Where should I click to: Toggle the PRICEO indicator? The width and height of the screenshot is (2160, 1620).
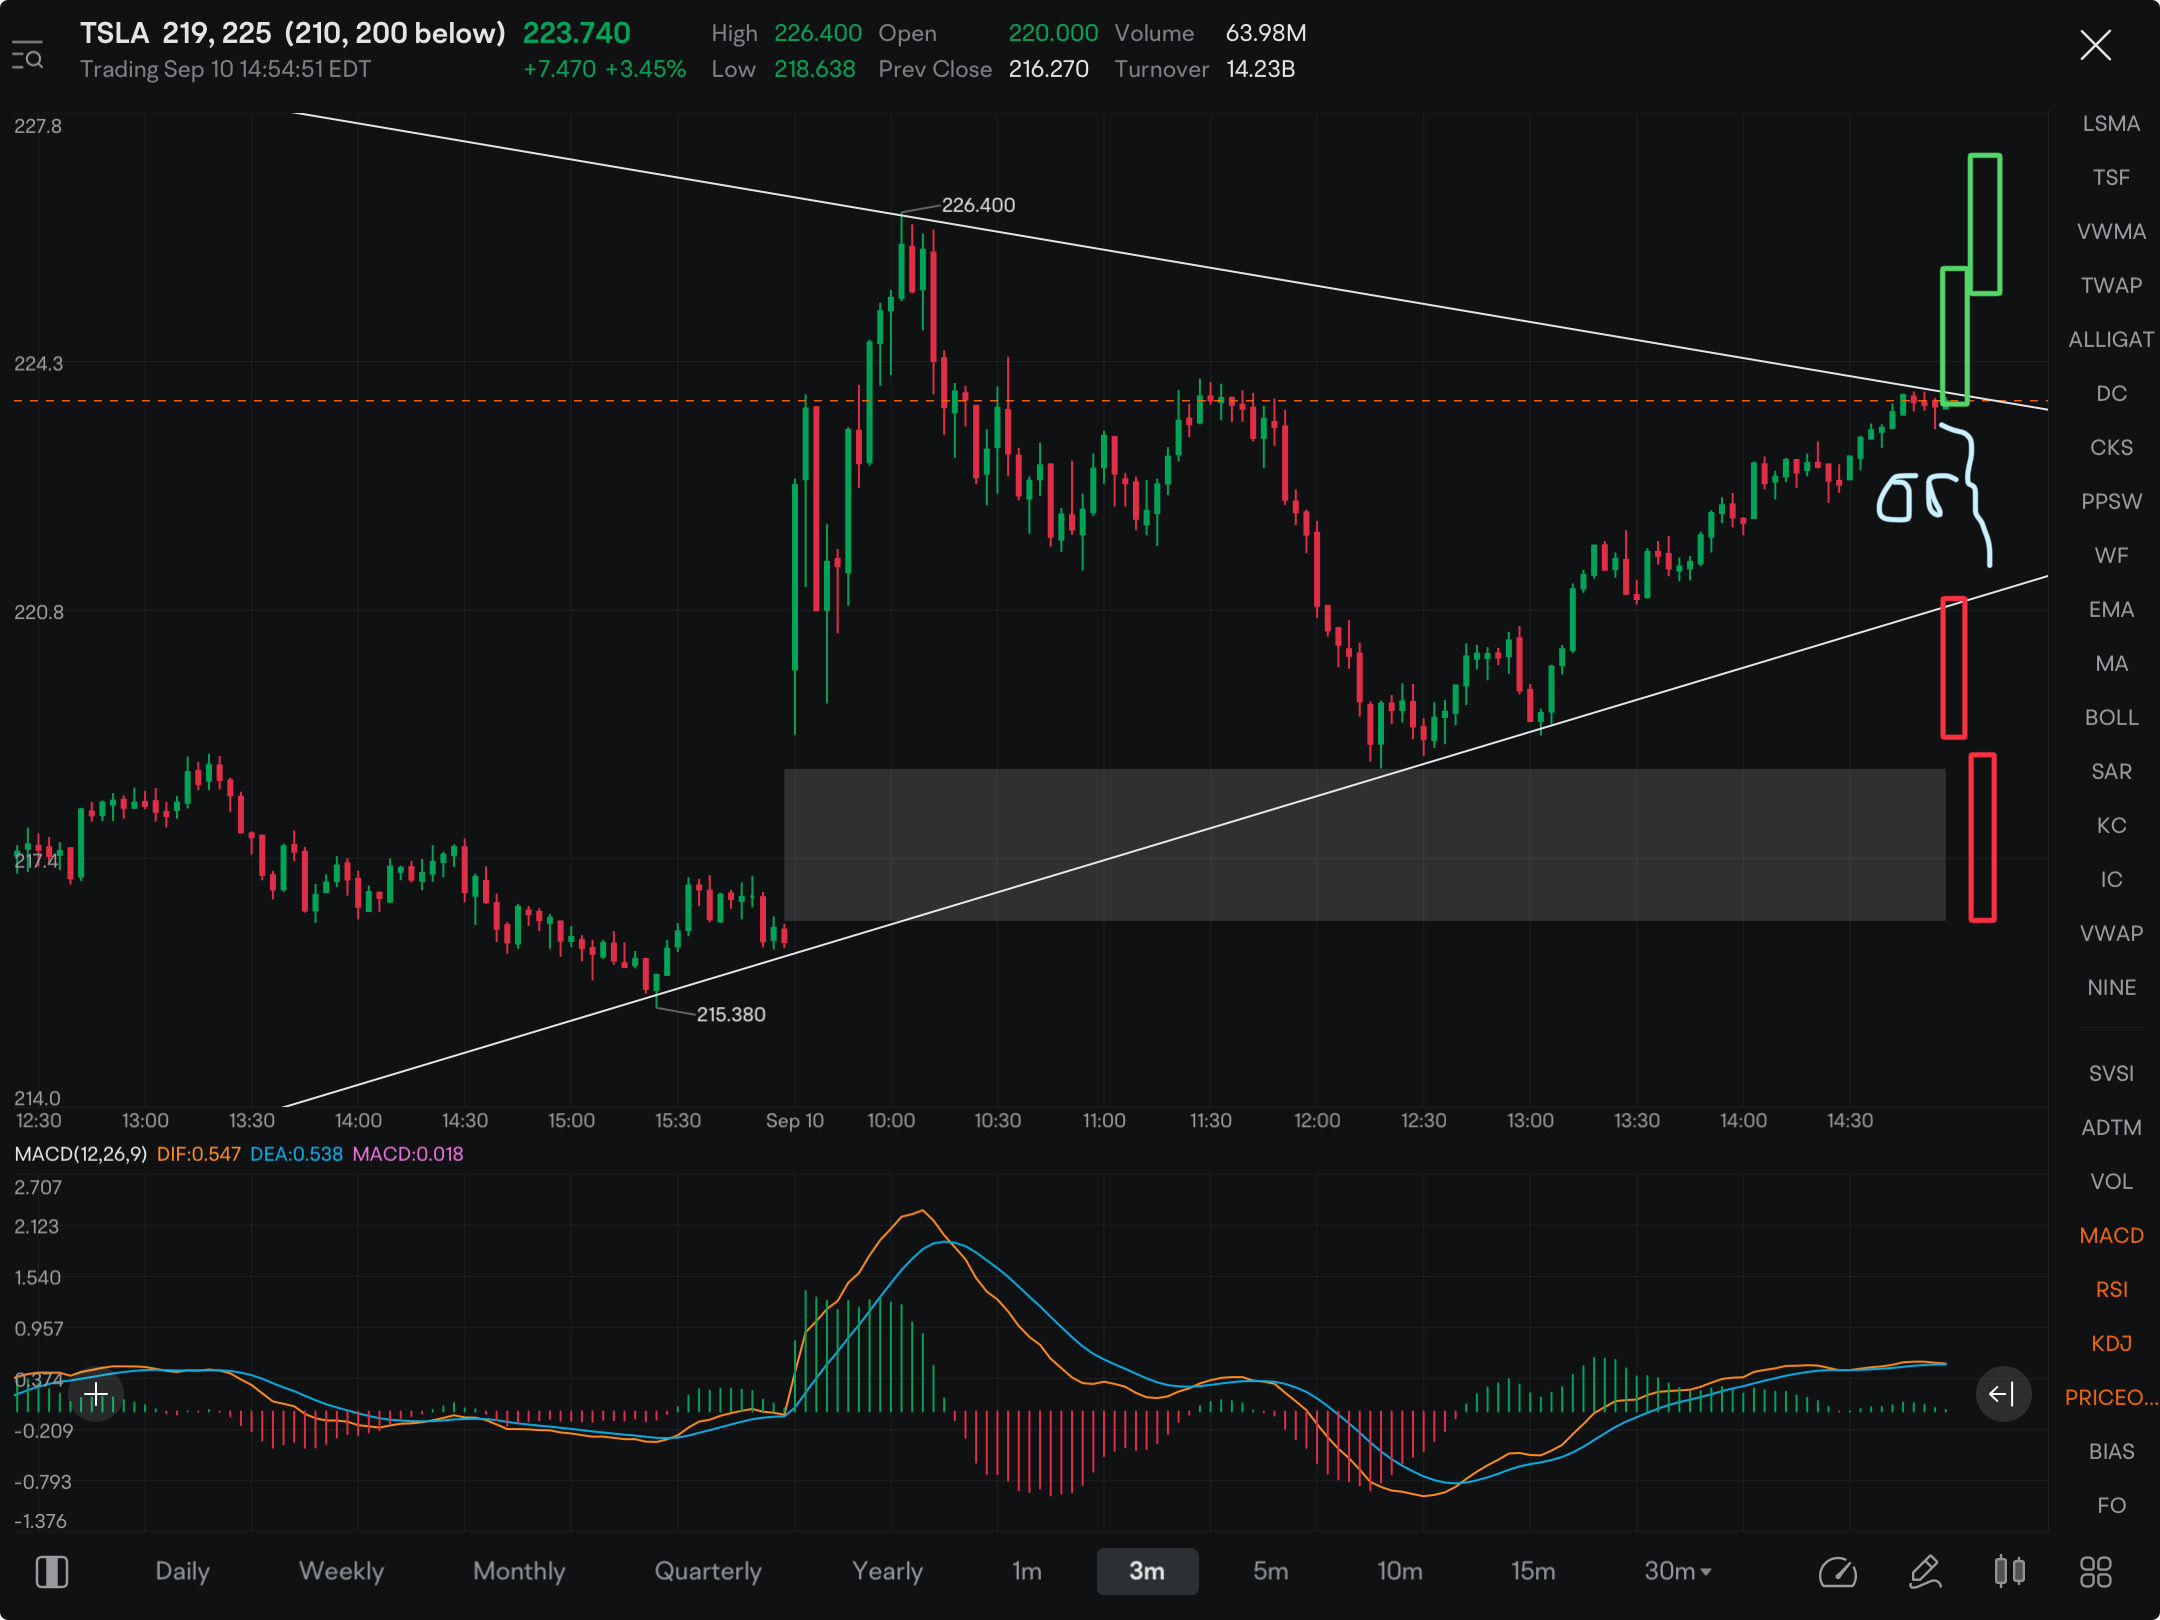coord(2111,1397)
